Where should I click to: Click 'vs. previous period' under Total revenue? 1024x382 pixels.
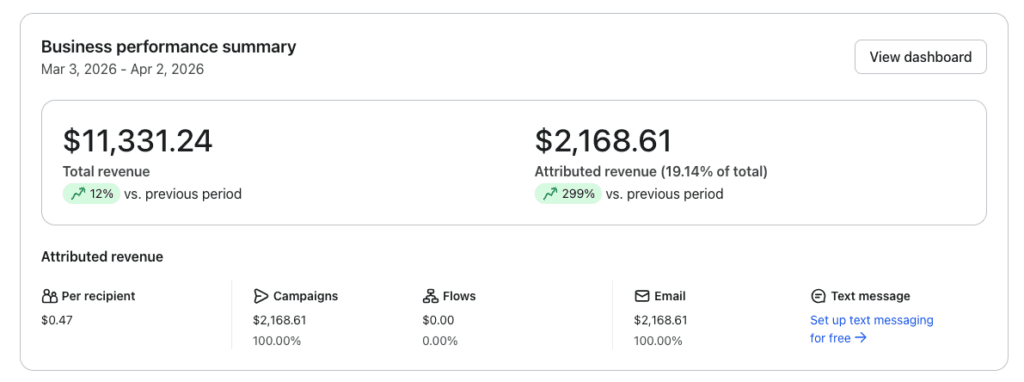click(x=183, y=194)
